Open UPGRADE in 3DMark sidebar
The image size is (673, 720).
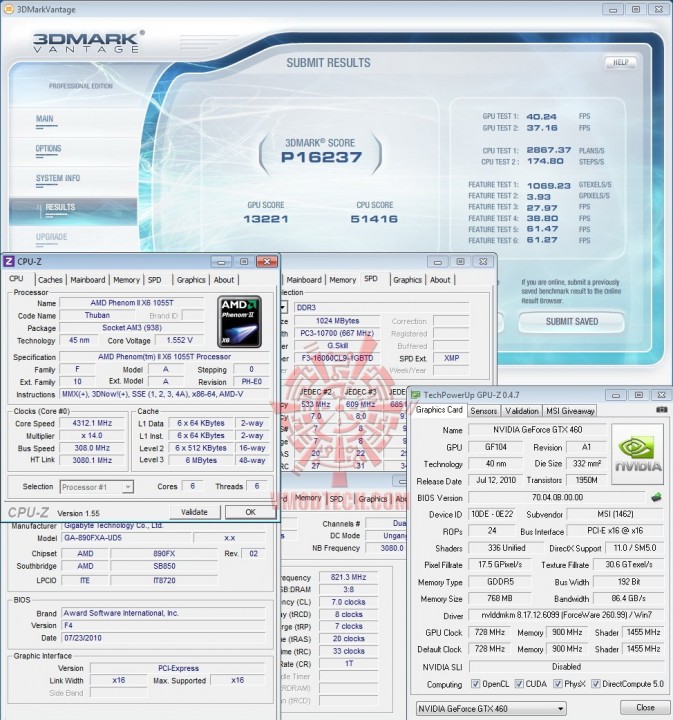[51, 237]
